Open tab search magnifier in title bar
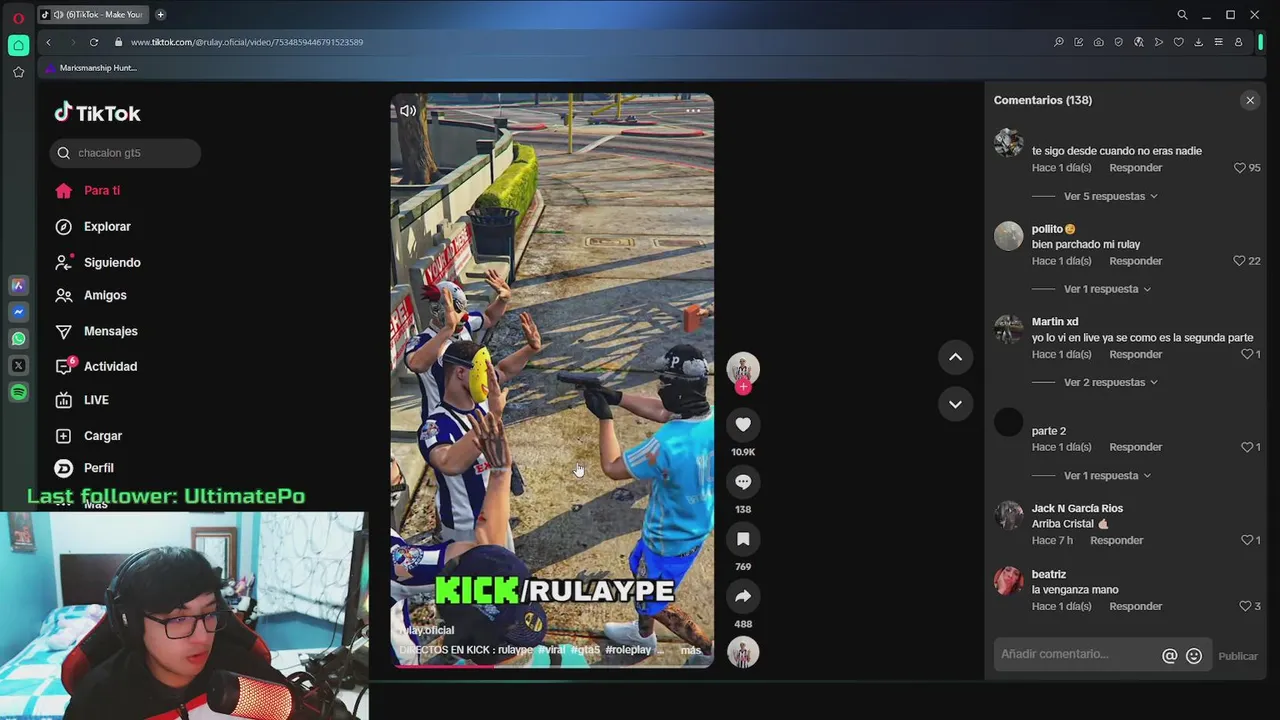The width and height of the screenshot is (1280, 720). pyautogui.click(x=1182, y=15)
